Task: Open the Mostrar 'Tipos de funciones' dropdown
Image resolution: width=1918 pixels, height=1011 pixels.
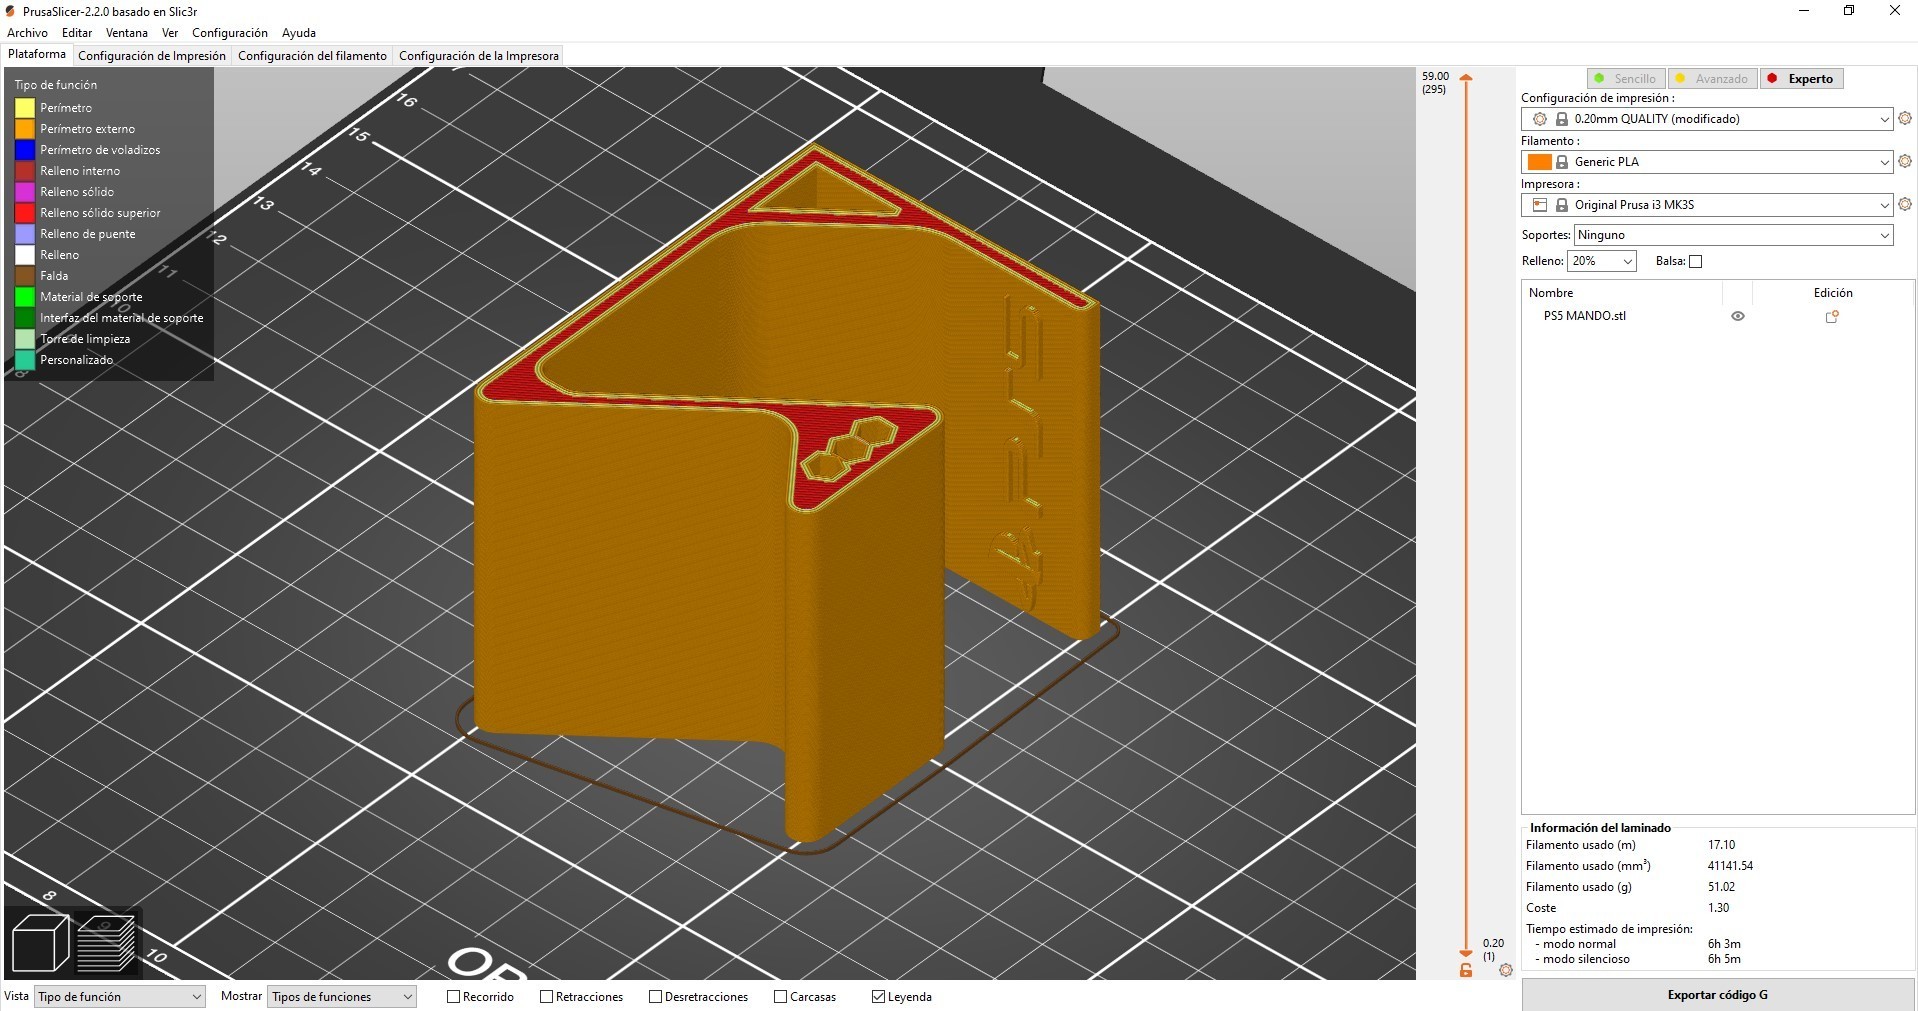Action: 342,997
